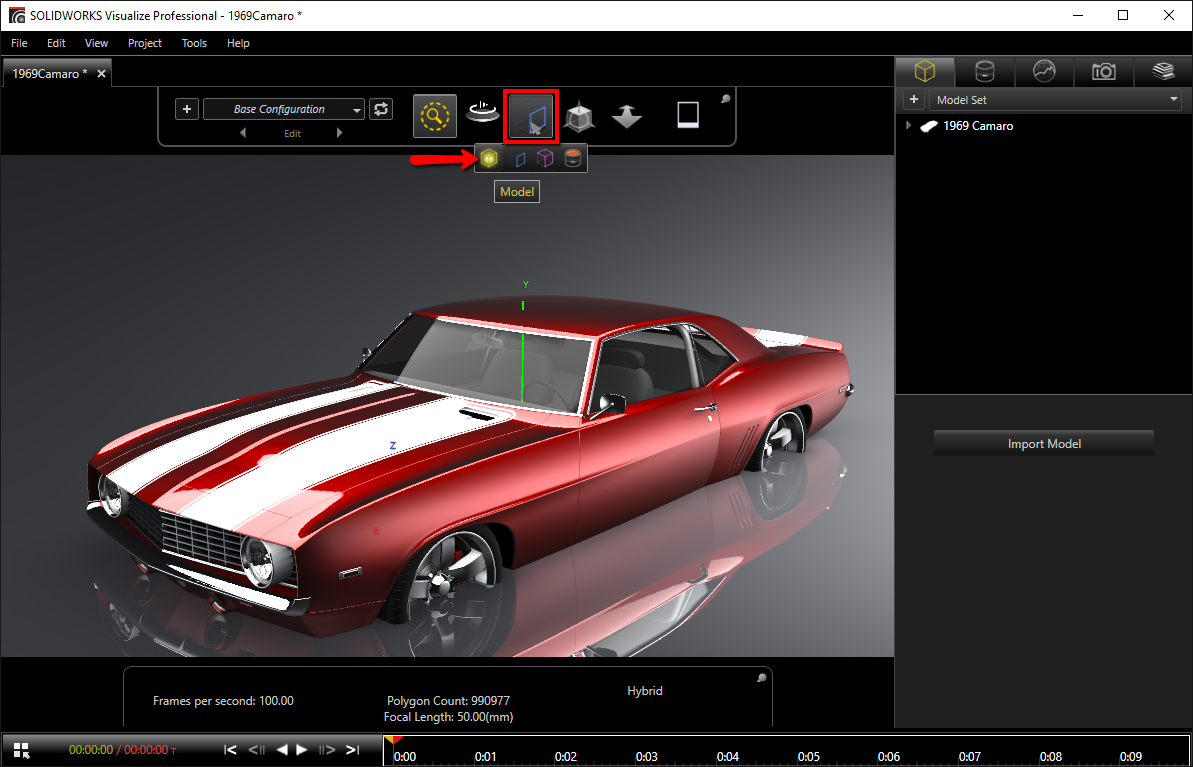Image resolution: width=1193 pixels, height=767 pixels.
Task: Click the Hybrid render mode label
Action: [x=644, y=691]
